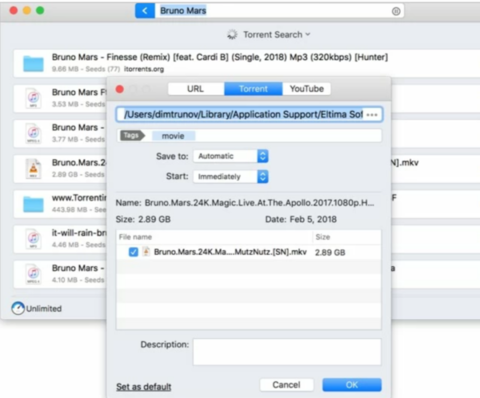Open the Save to Automatic dropdown

pos(231,156)
